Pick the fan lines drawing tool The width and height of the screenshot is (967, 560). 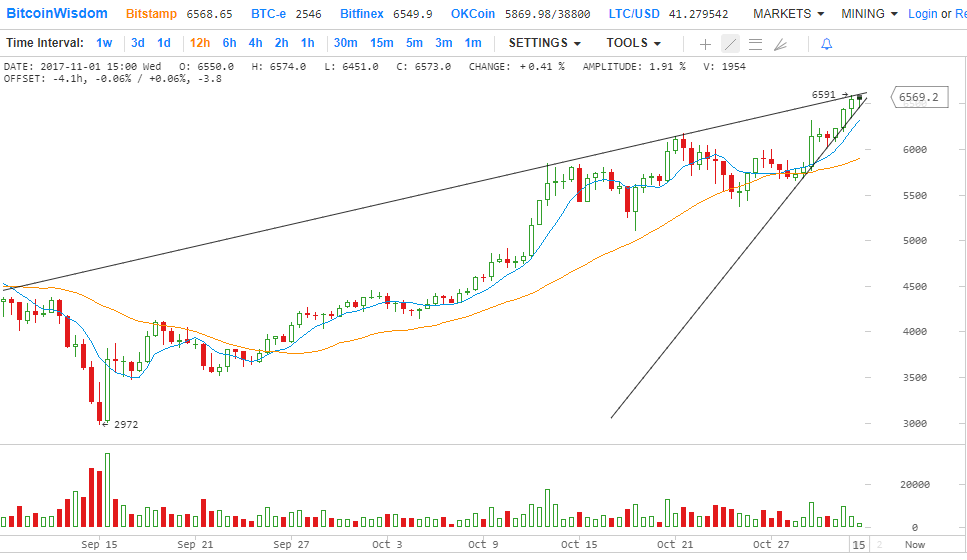780,44
